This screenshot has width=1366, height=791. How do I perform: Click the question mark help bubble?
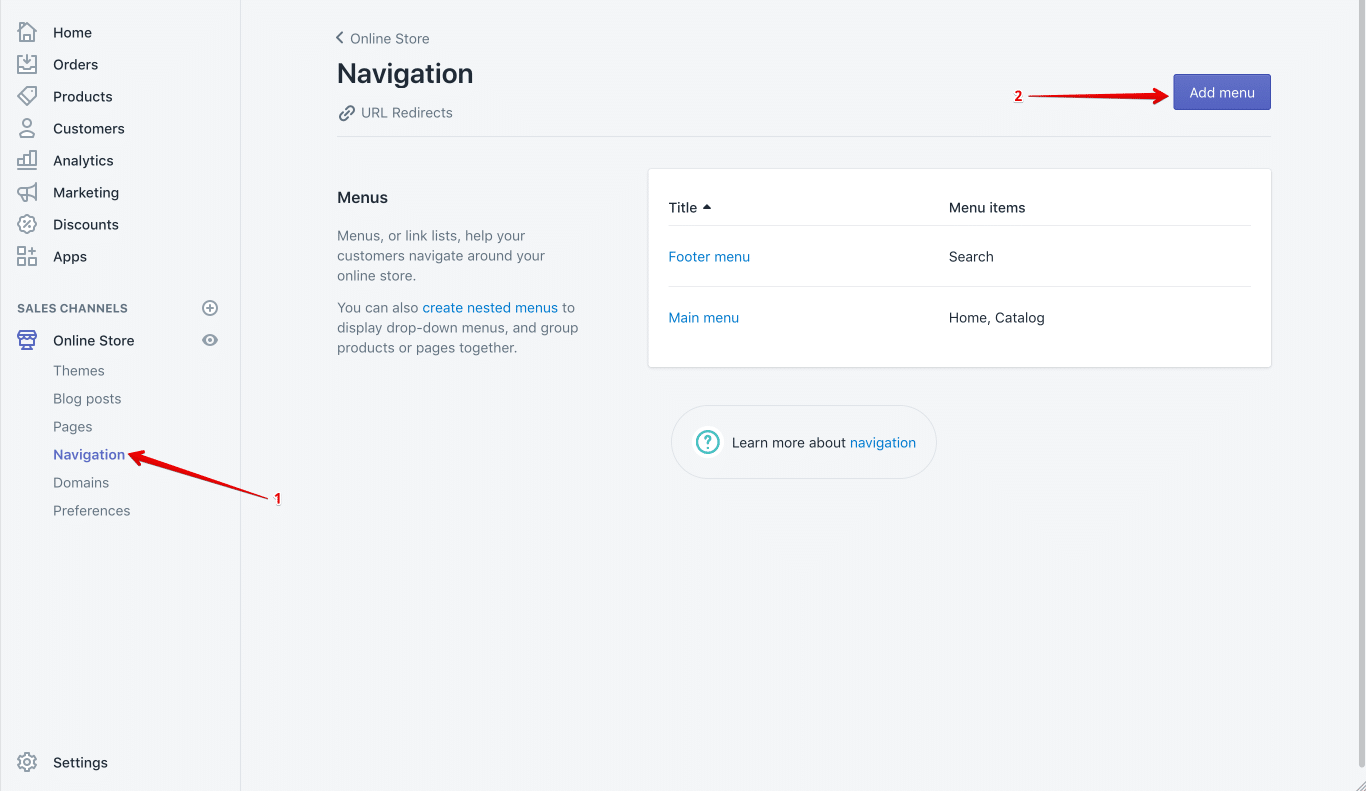(708, 441)
